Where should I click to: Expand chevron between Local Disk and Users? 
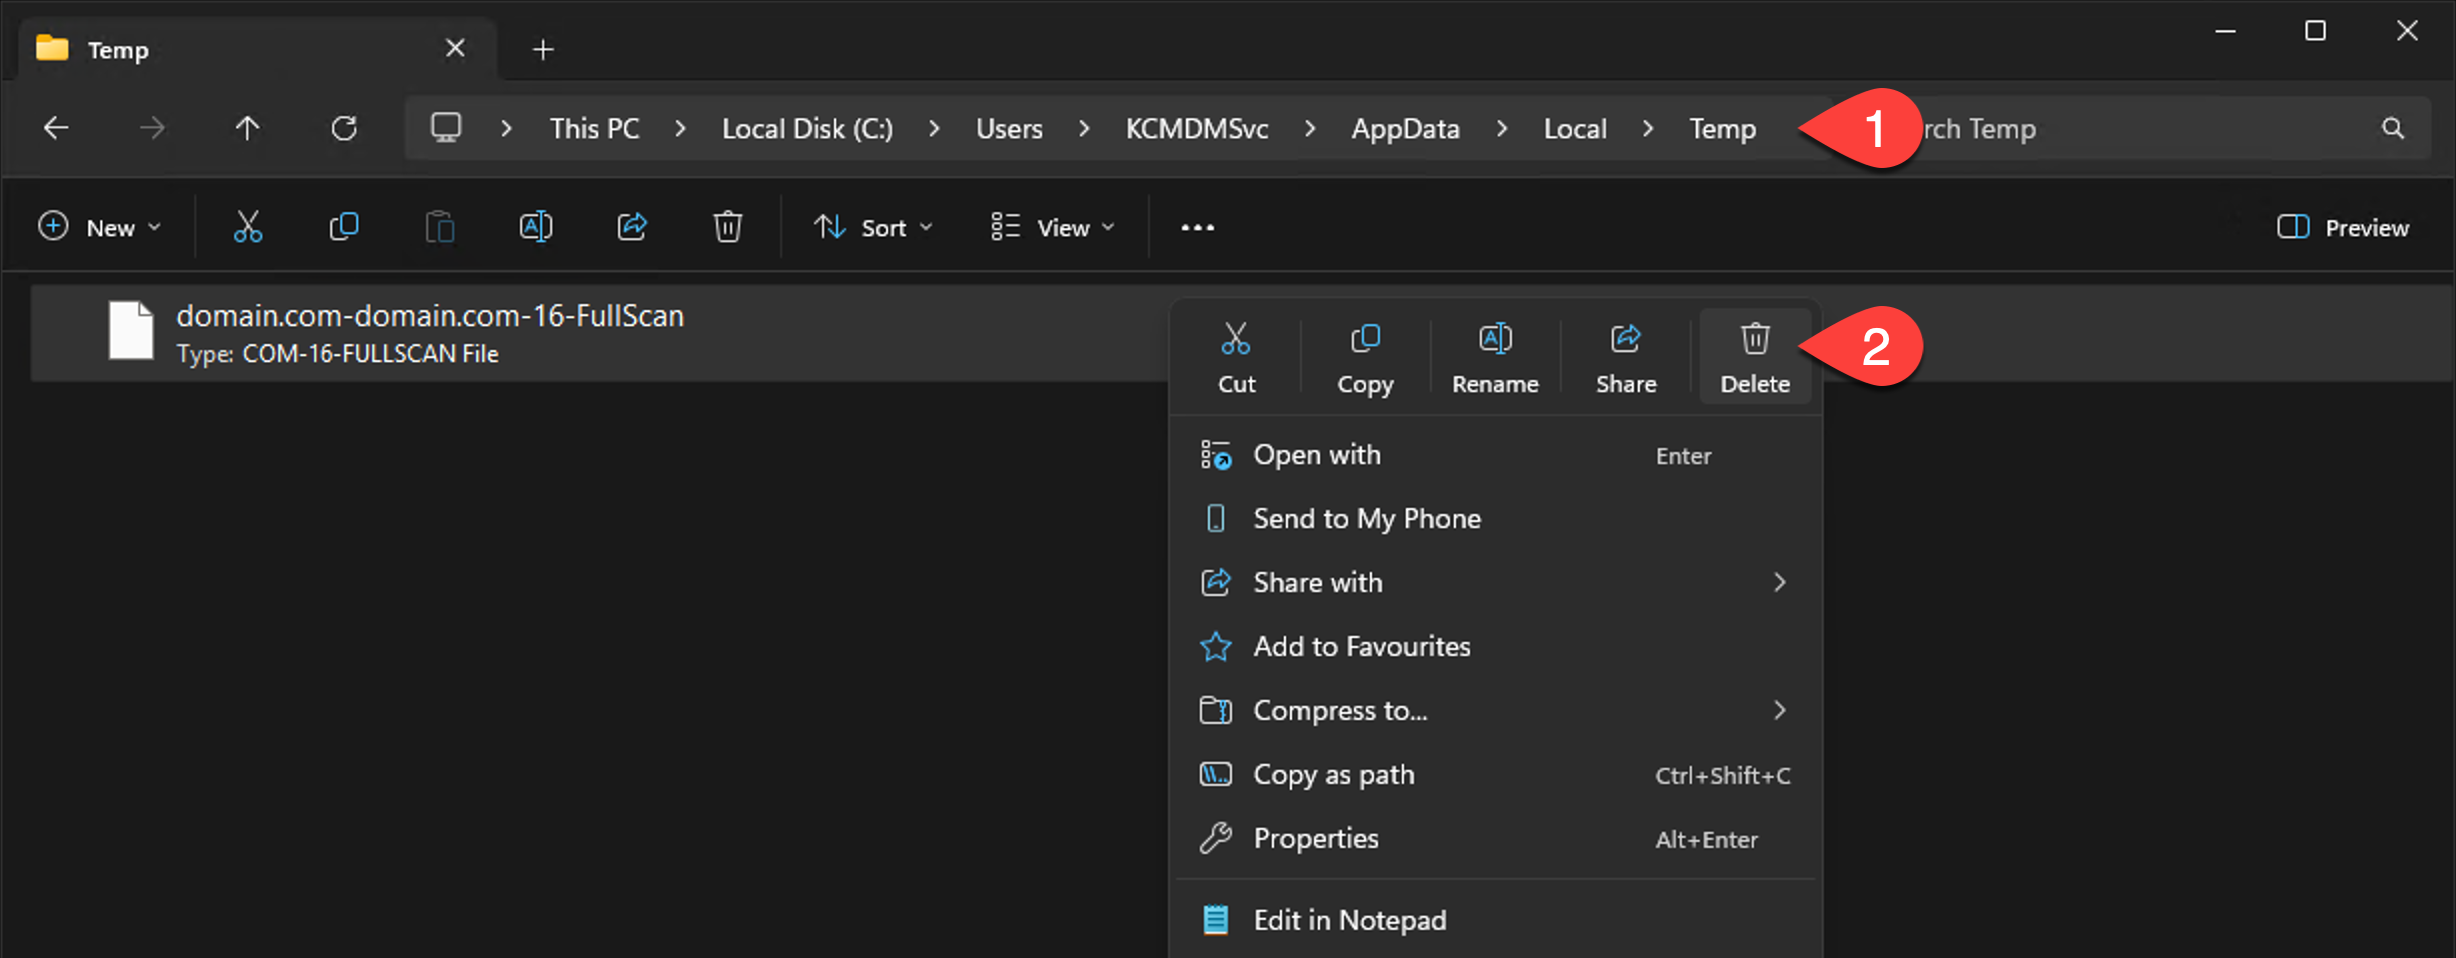(934, 128)
